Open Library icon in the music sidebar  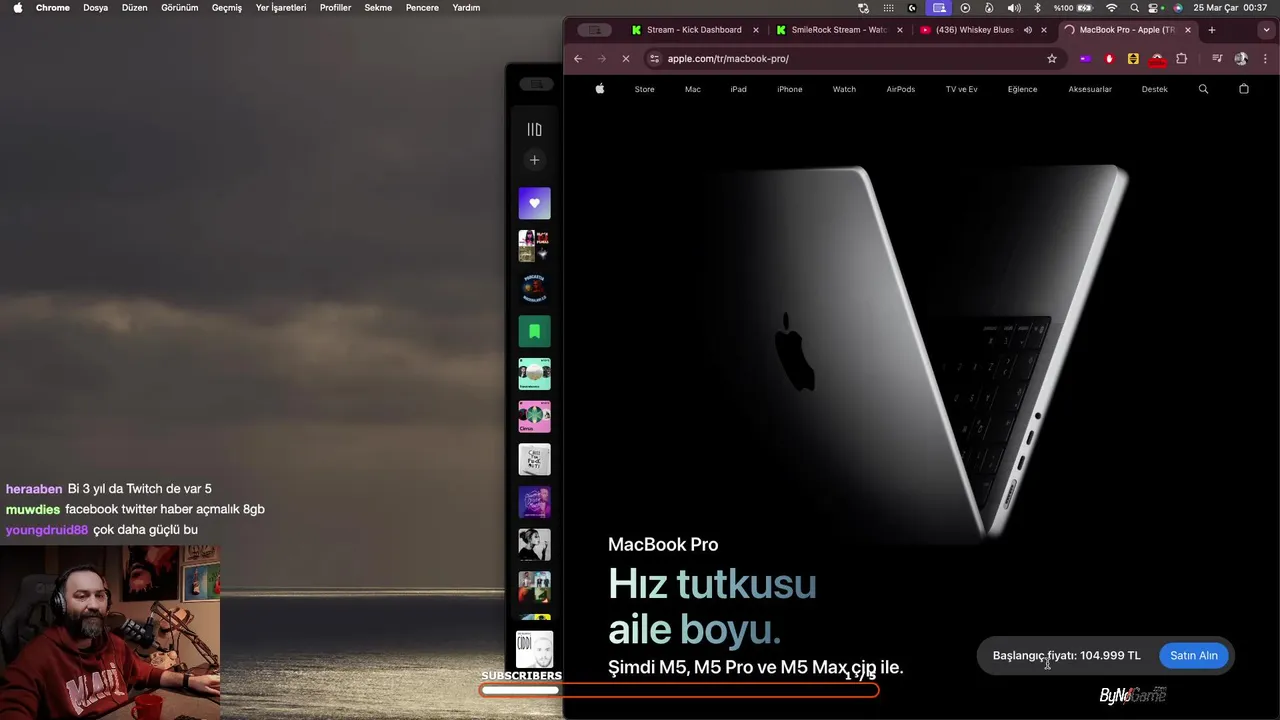coord(534,129)
